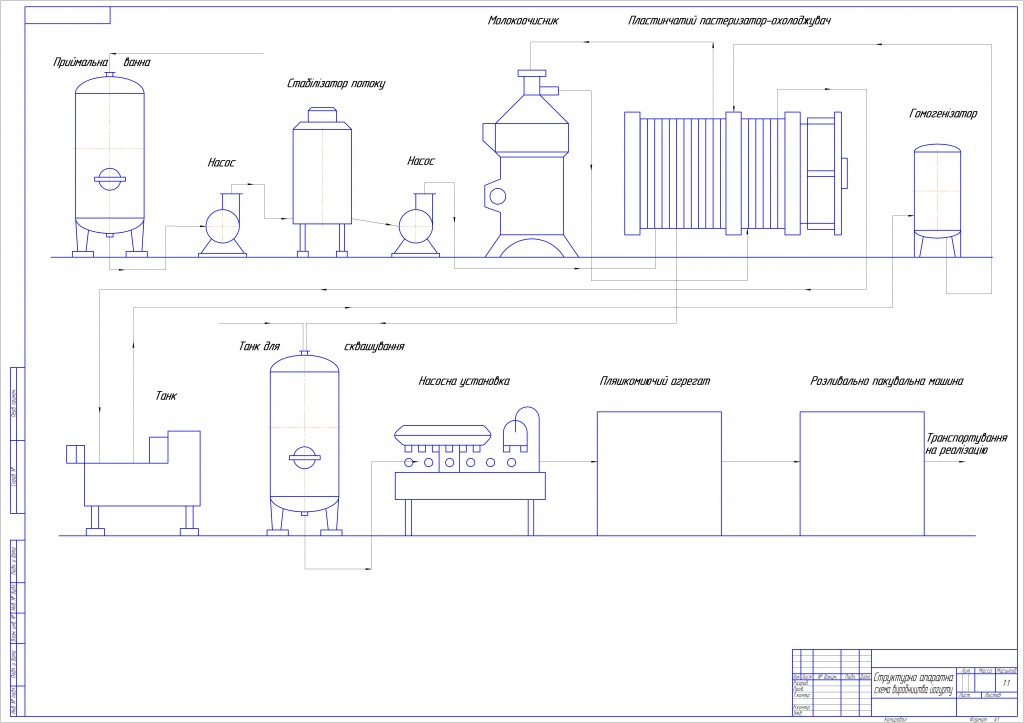The height and width of the screenshot is (723, 1024).
Task: Click the label 'Розливально пакувальна машина'
Action: pyautogui.click(x=887, y=381)
